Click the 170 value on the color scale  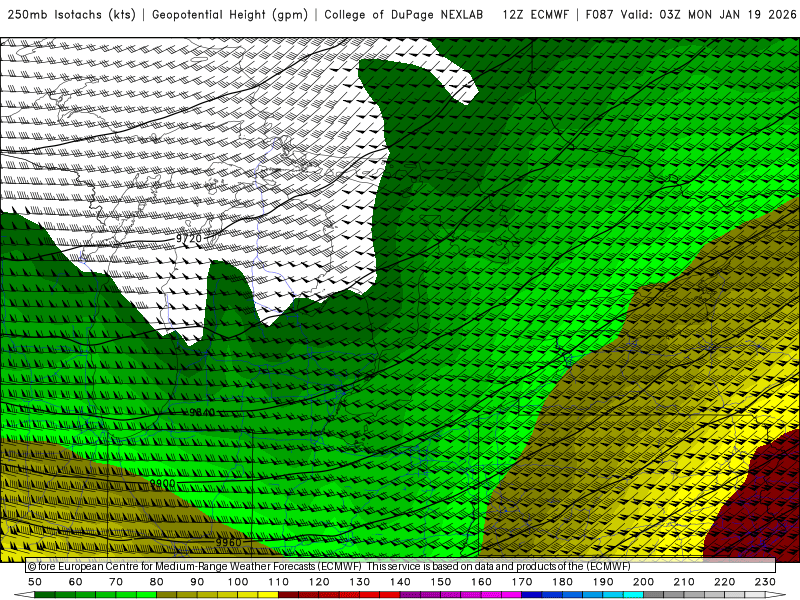click(521, 582)
